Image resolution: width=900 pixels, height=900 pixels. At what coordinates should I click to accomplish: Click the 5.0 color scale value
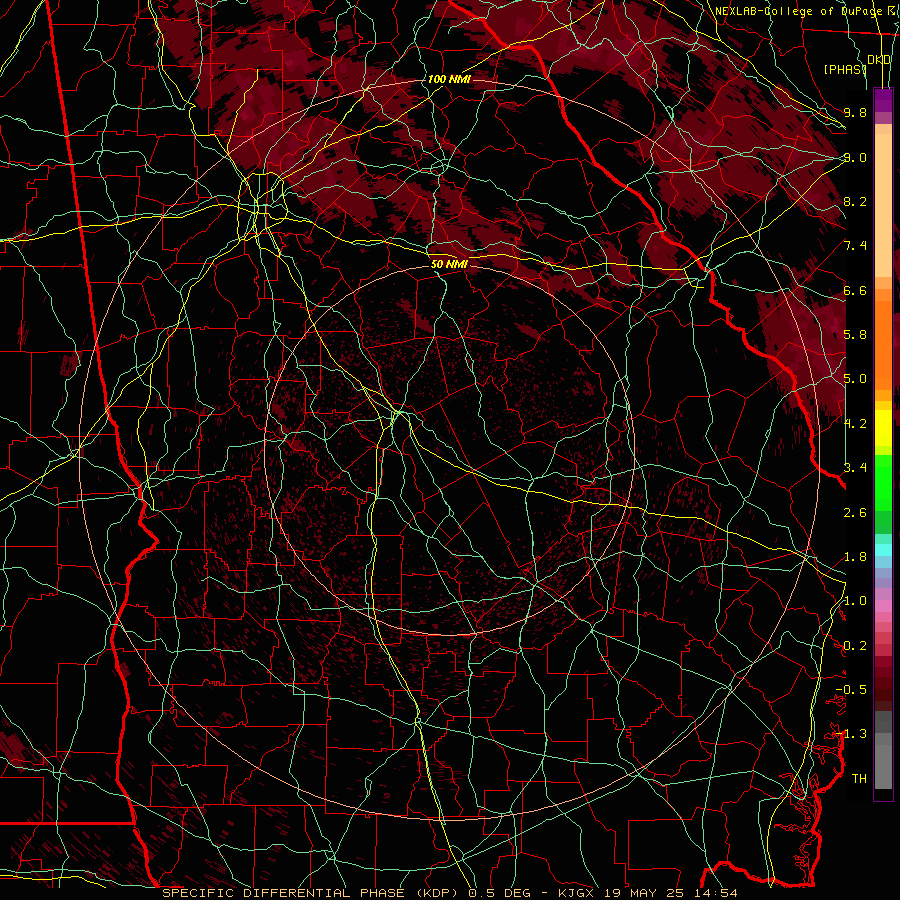(855, 379)
